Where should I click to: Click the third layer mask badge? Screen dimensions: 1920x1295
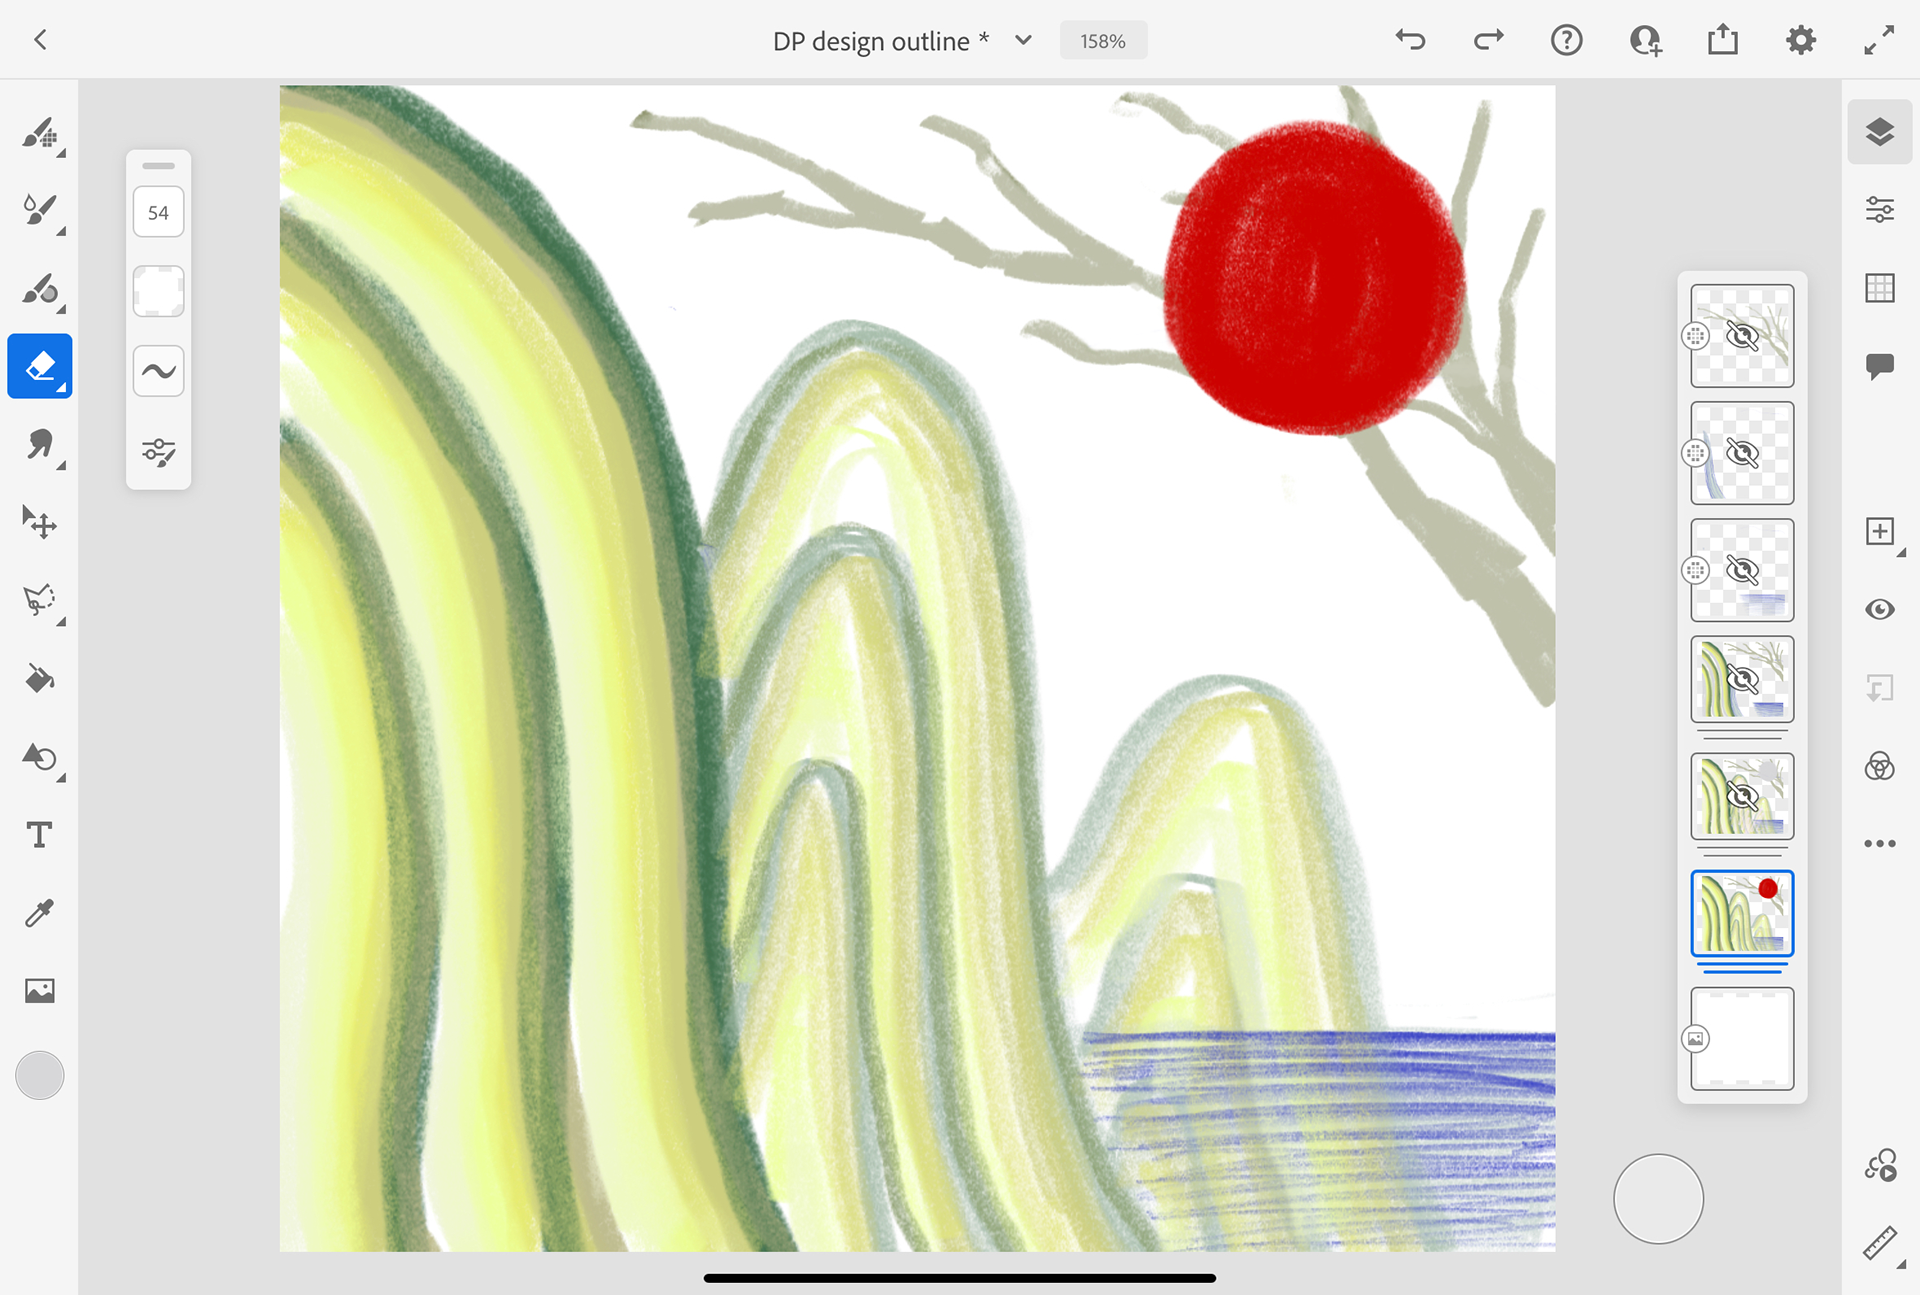coord(1695,570)
